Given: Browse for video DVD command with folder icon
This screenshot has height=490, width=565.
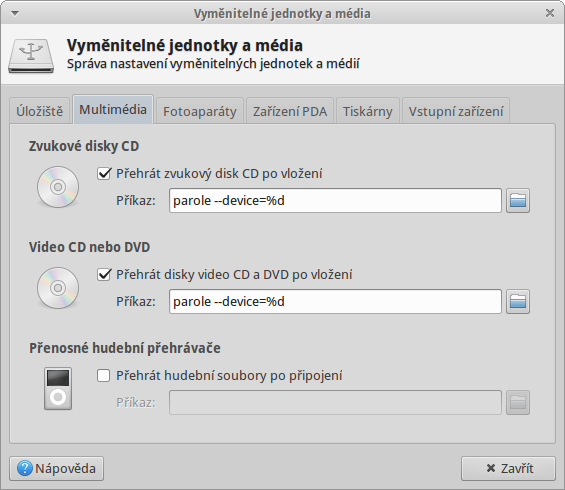Looking at the screenshot, I should [x=518, y=301].
